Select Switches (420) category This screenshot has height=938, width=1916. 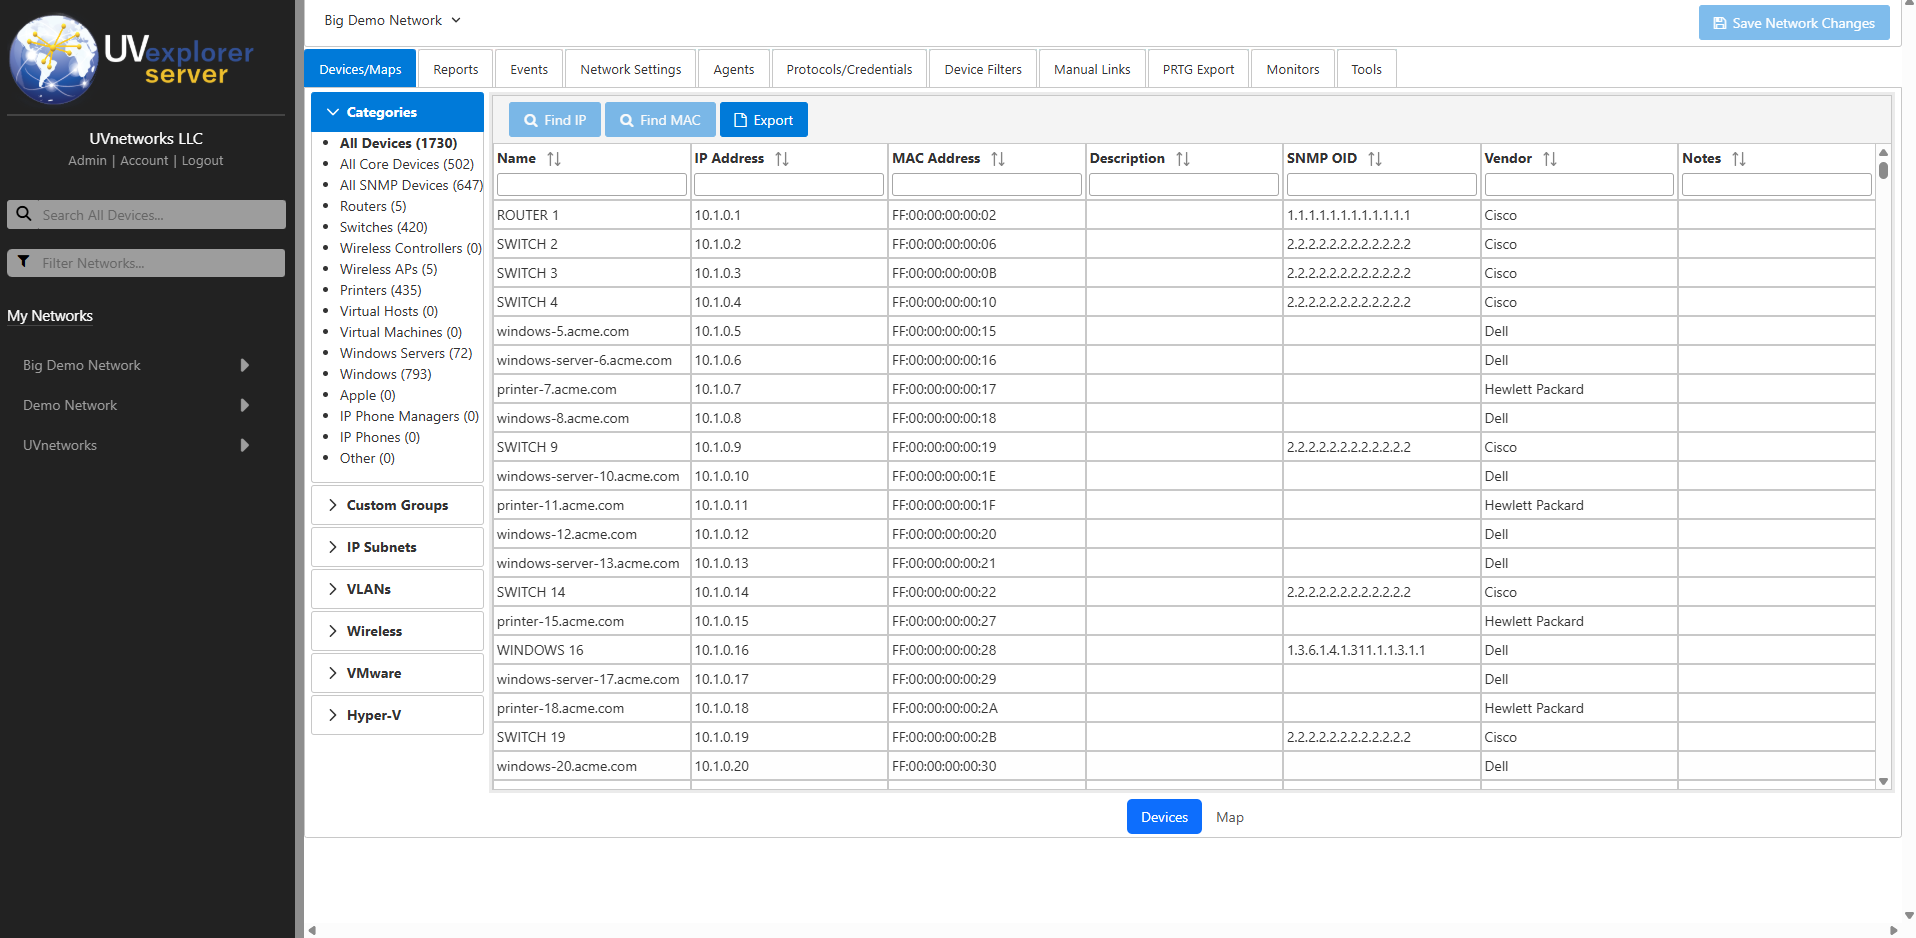[x=384, y=227]
